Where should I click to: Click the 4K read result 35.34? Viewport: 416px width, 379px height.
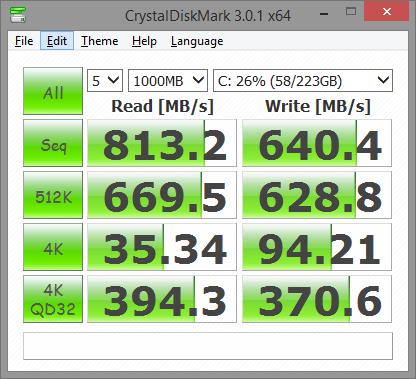click(162, 247)
